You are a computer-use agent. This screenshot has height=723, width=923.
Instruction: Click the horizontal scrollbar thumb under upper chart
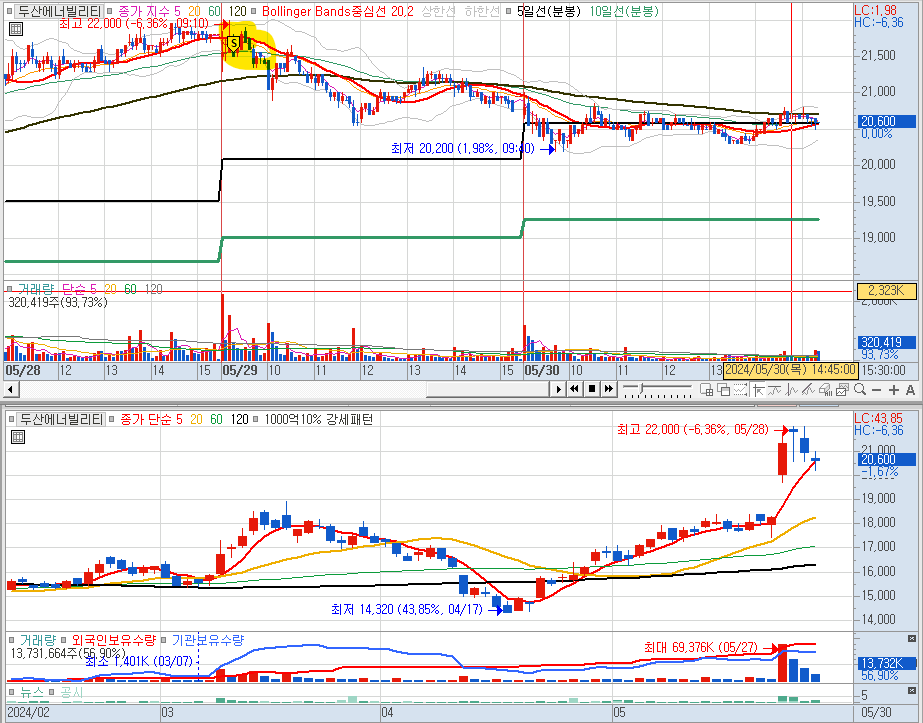487,389
